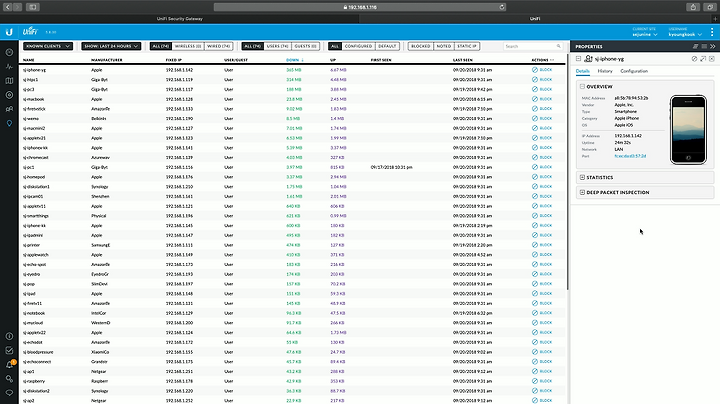Open the Current Site dropdown
The image size is (720, 404).
(645, 32)
